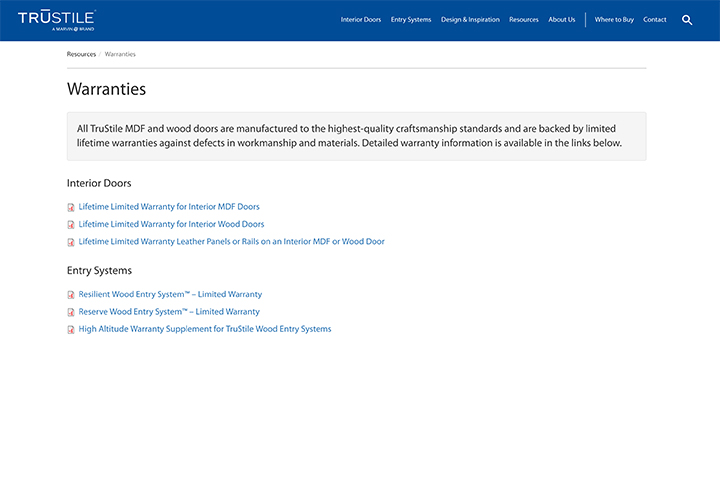Open the About Us menu
The image size is (720, 480).
coord(562,20)
